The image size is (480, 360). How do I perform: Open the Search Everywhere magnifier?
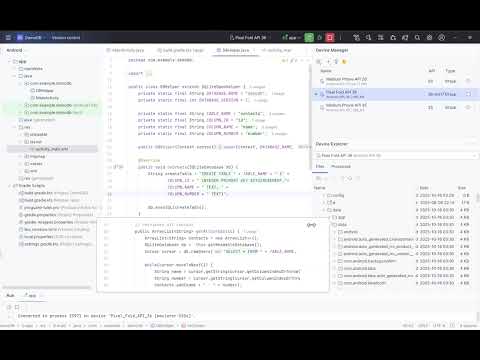pyautogui.click(x=417, y=38)
